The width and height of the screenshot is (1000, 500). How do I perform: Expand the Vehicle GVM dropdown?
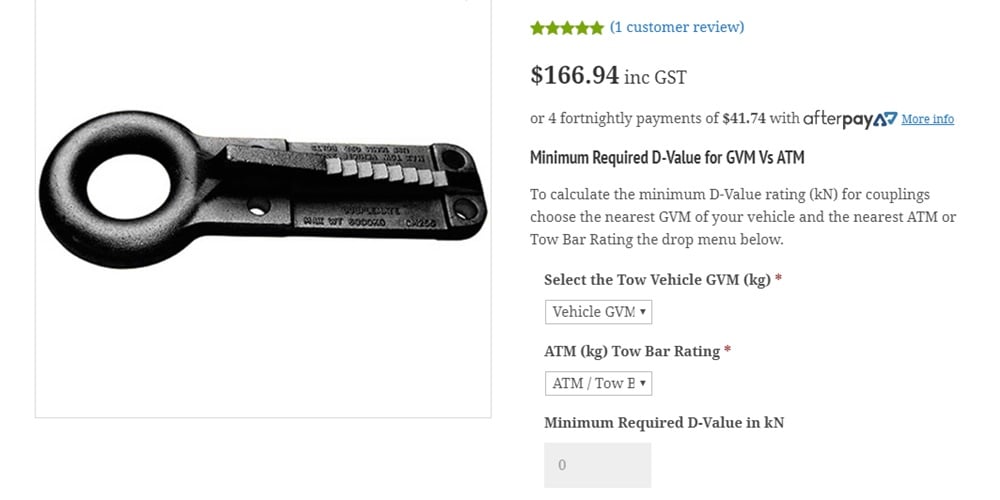tap(598, 312)
